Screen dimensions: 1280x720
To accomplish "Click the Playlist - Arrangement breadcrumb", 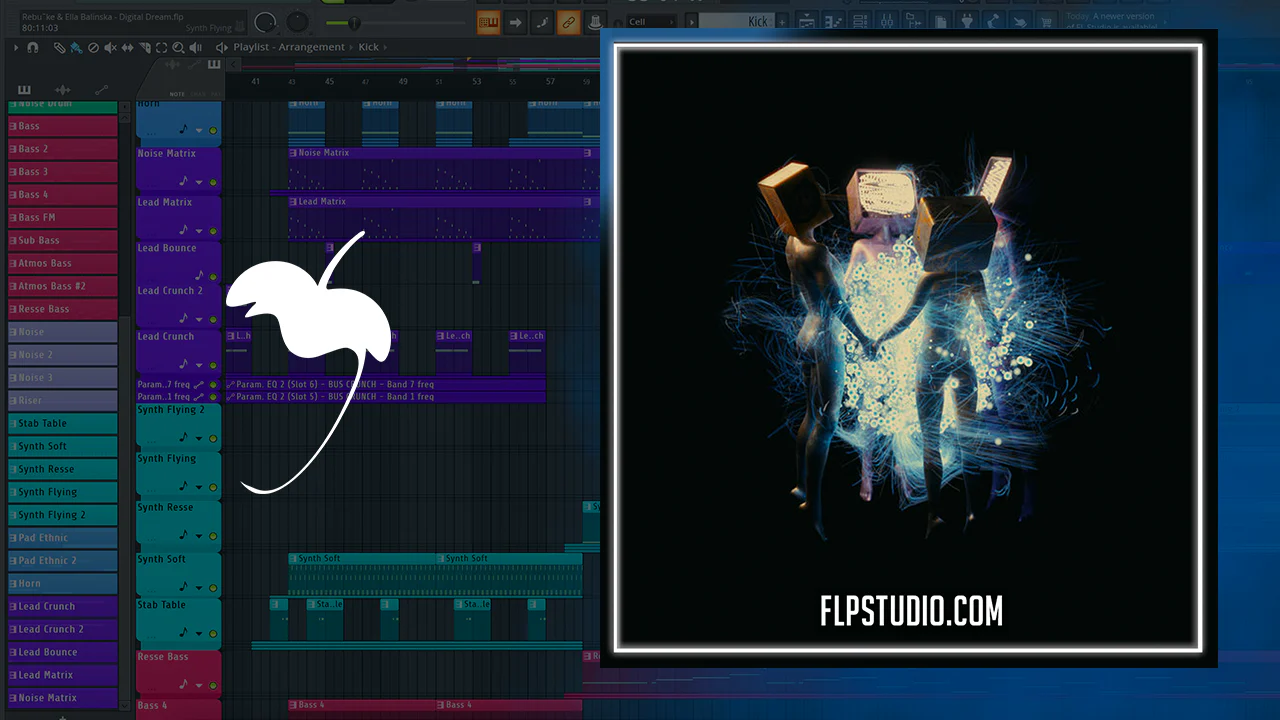I will click(289, 47).
